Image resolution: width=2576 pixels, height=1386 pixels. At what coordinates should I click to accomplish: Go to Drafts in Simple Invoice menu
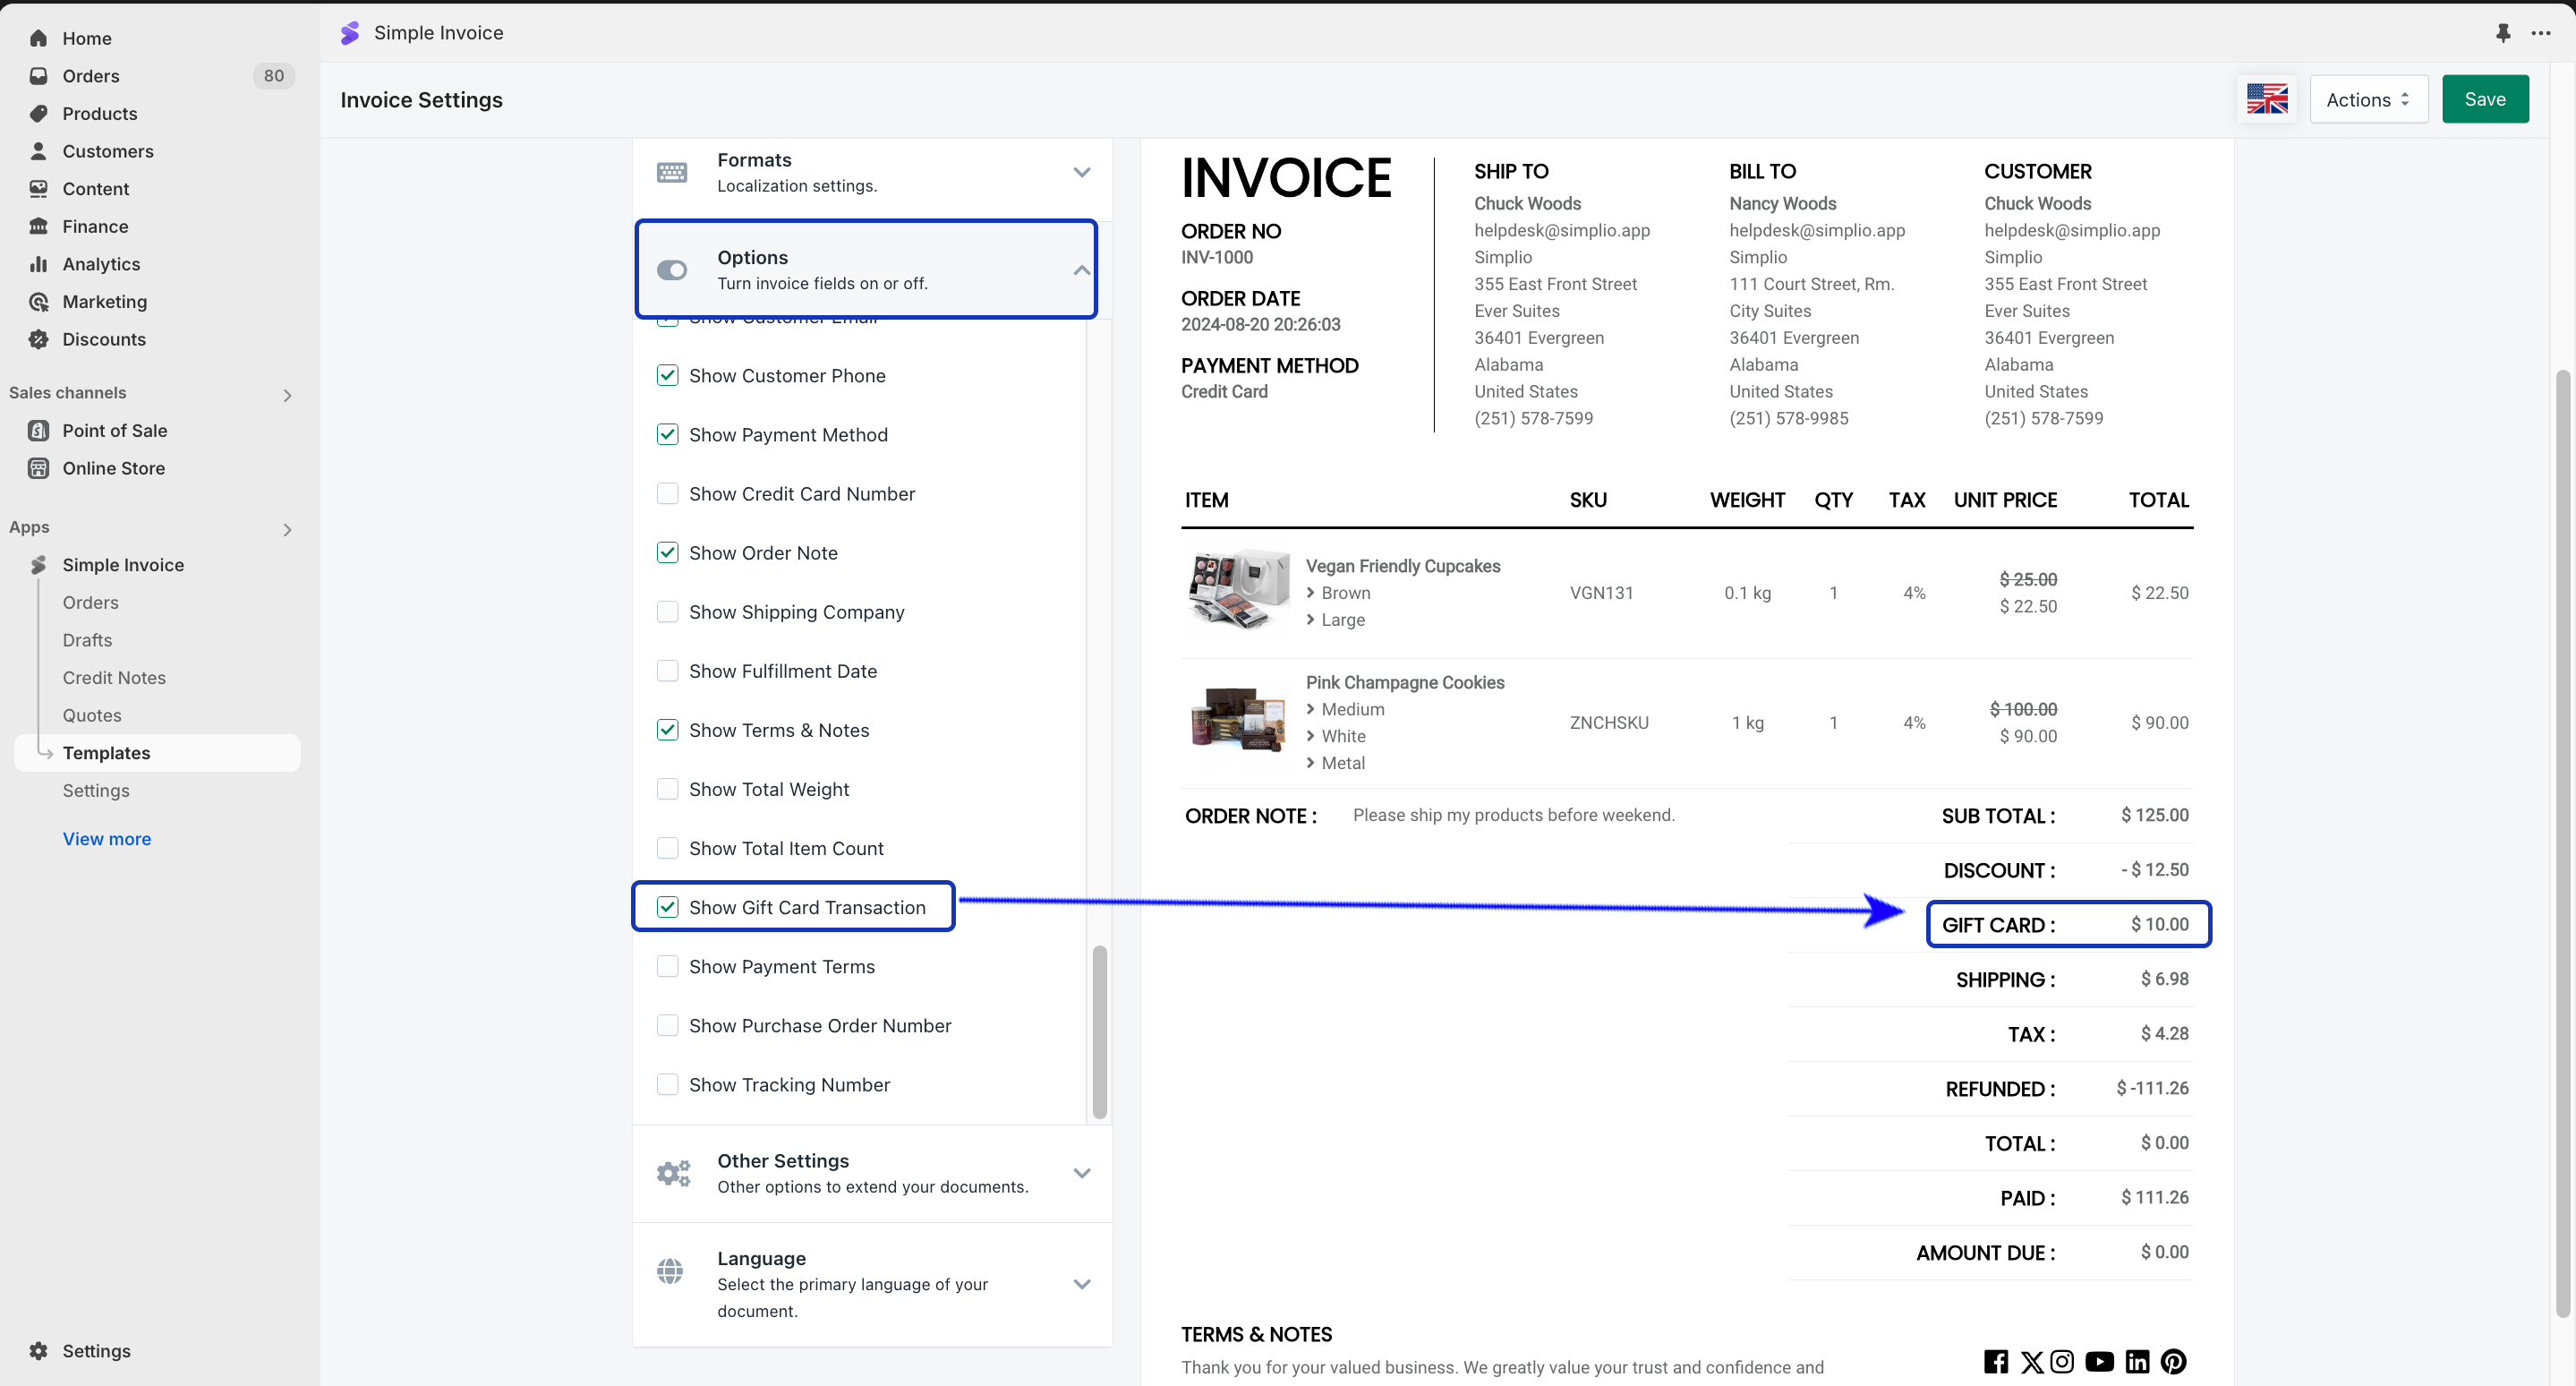point(87,640)
